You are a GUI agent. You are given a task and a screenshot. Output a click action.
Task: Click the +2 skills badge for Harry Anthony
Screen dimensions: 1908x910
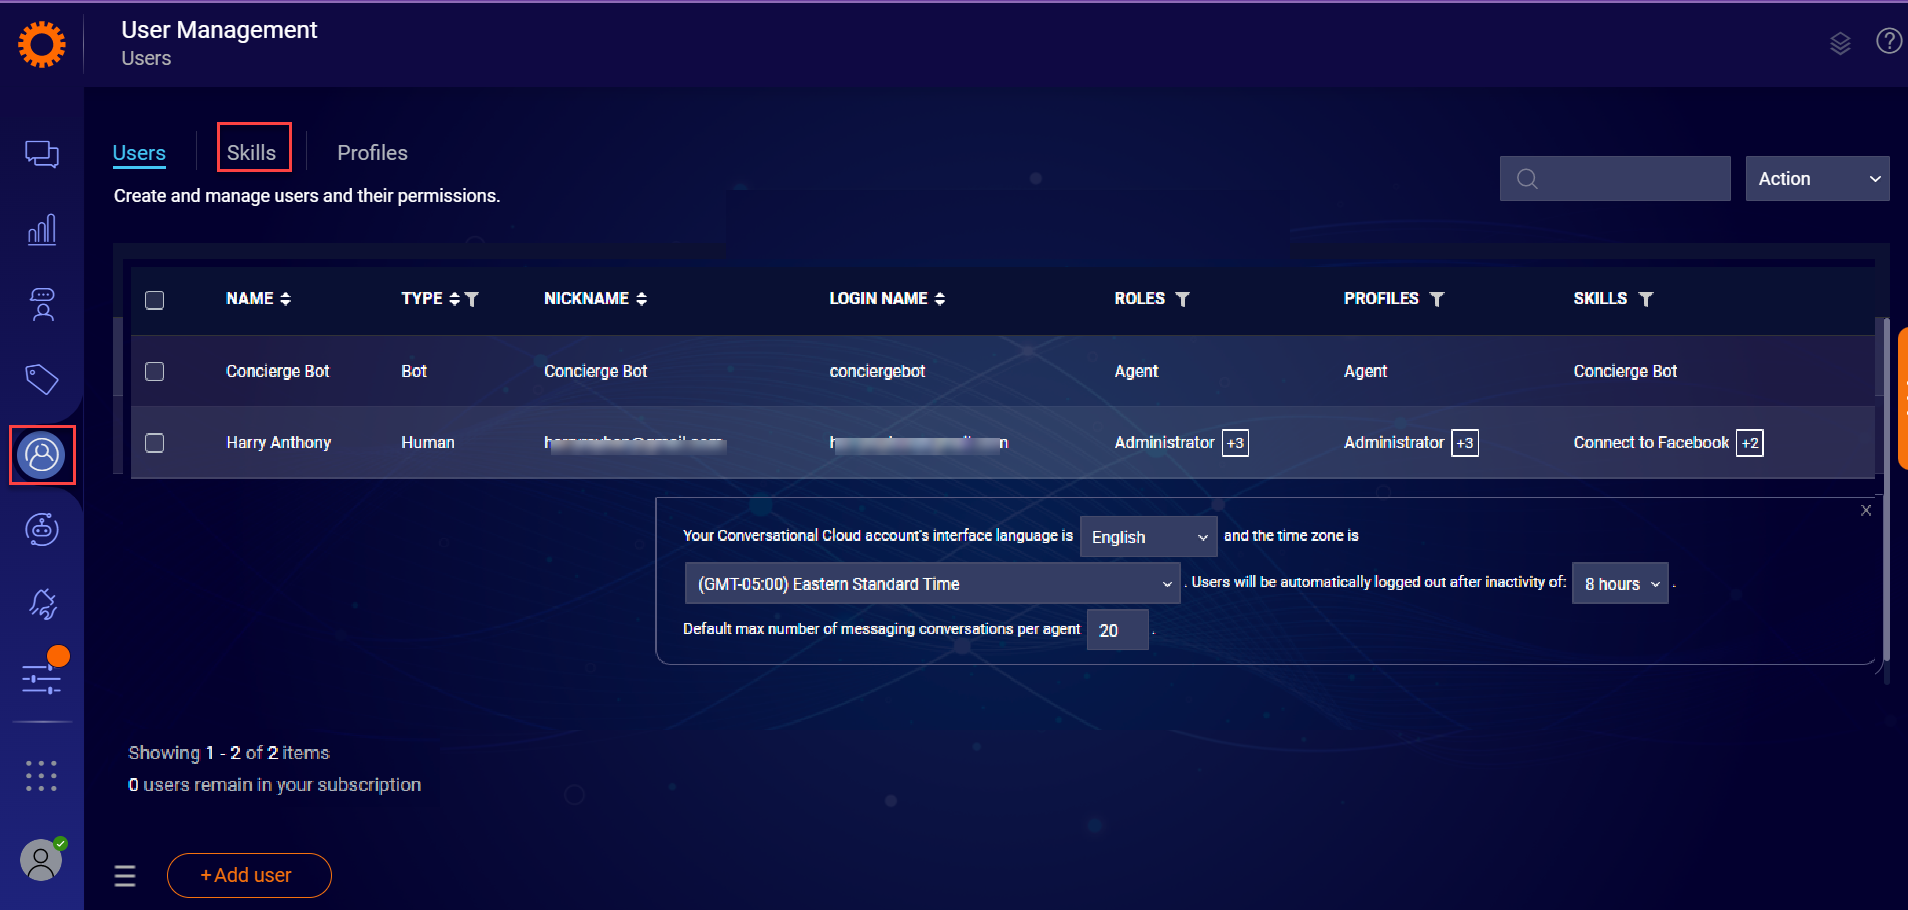1749,443
